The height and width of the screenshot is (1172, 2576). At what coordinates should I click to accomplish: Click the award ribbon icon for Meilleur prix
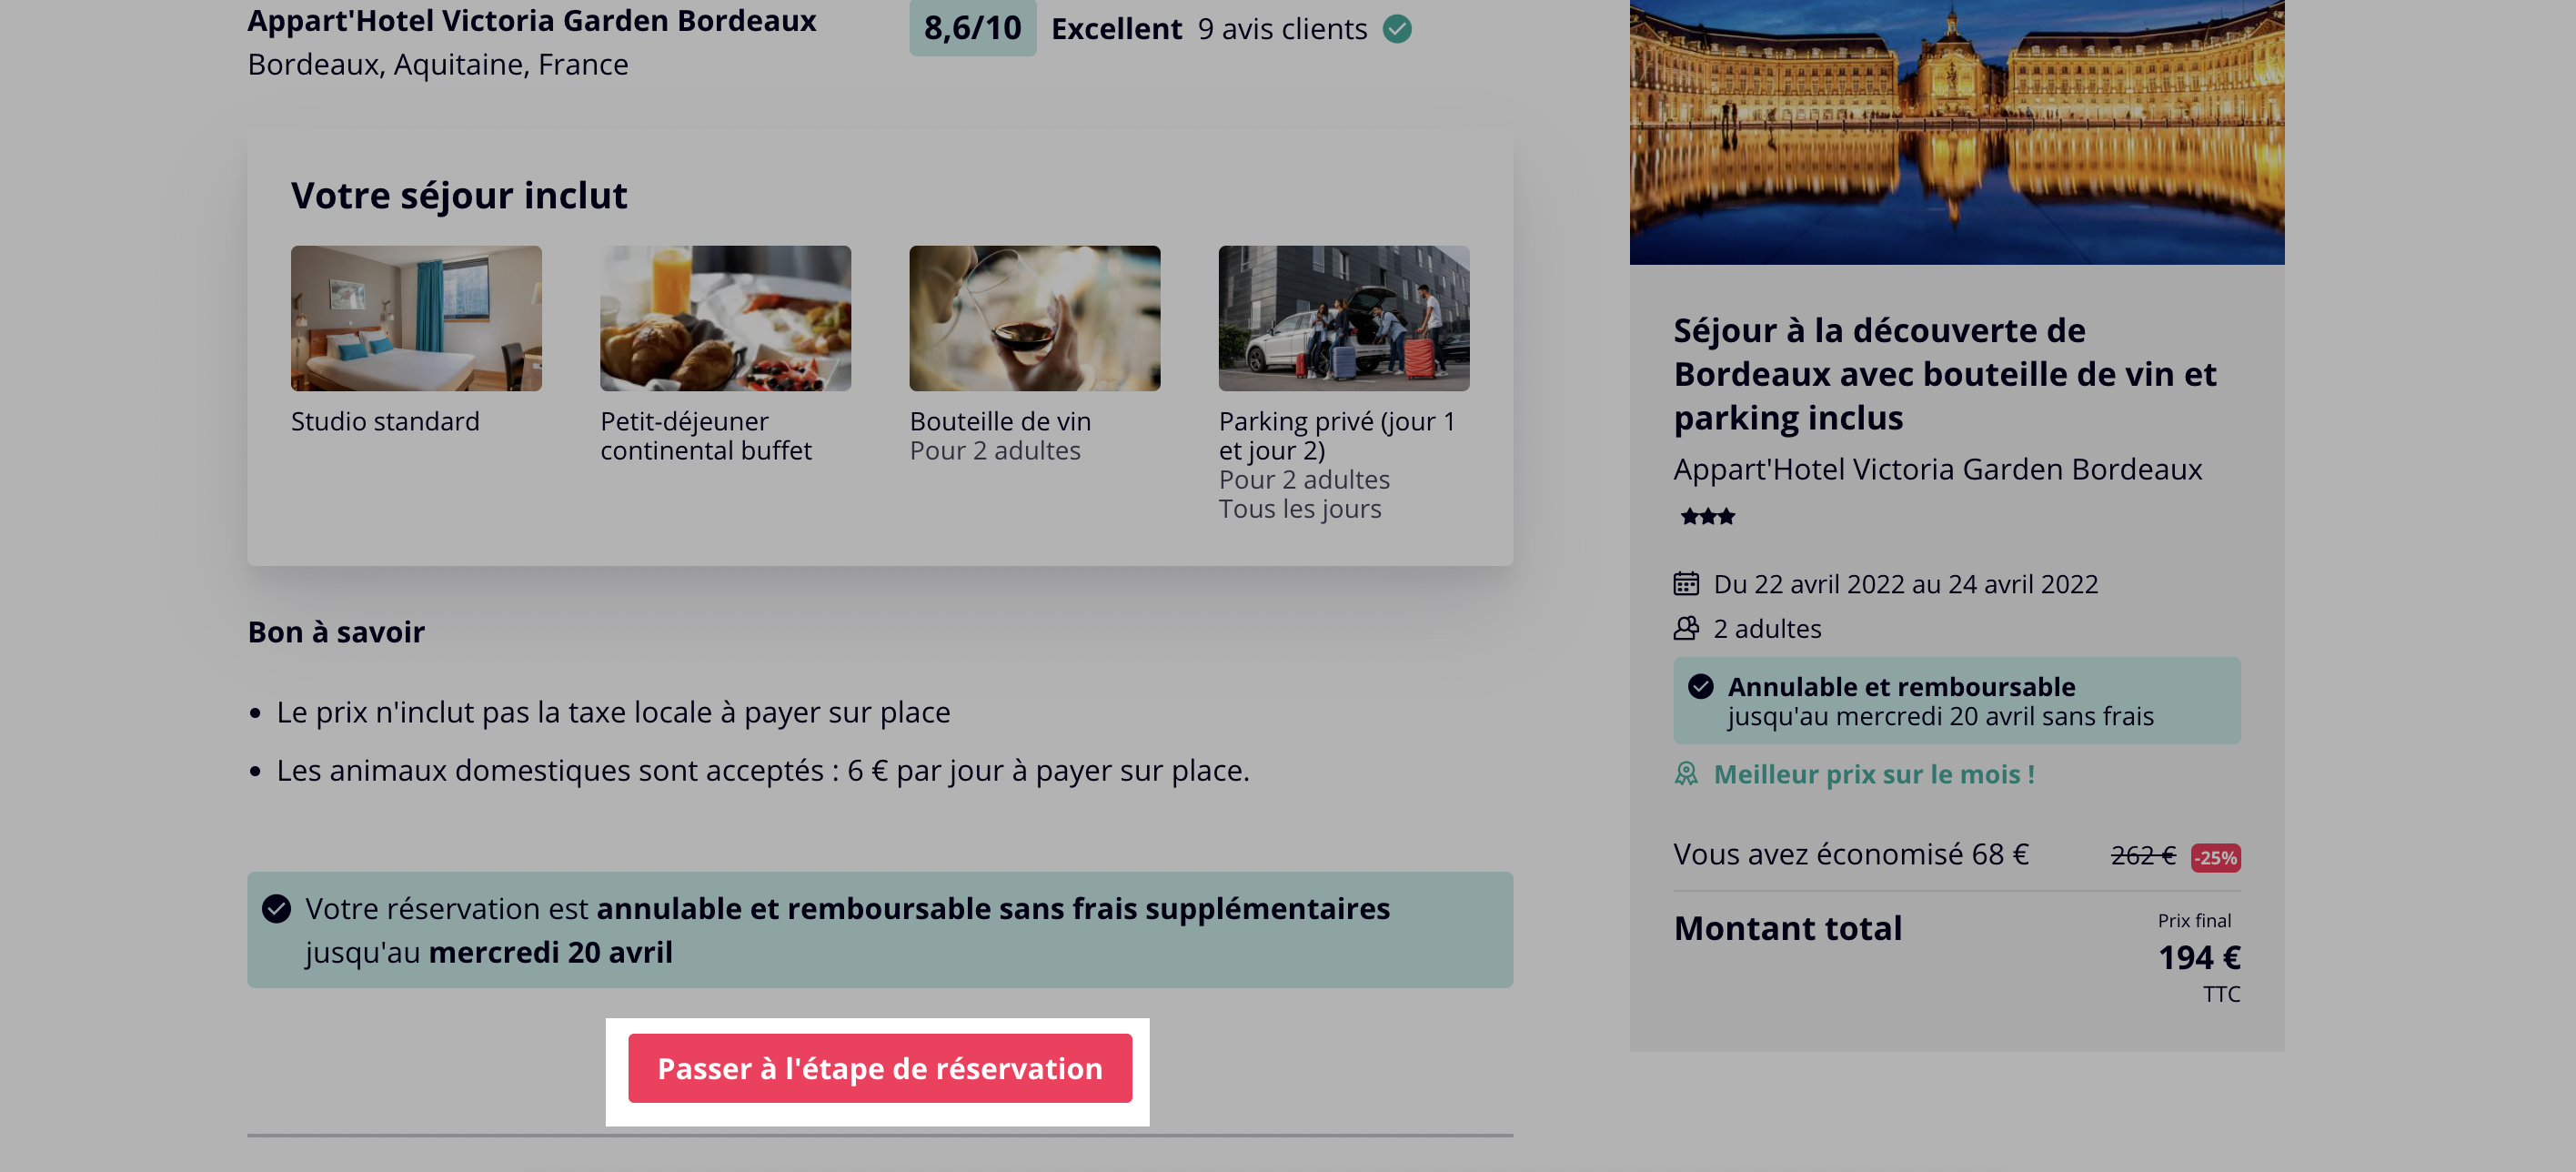(1686, 774)
